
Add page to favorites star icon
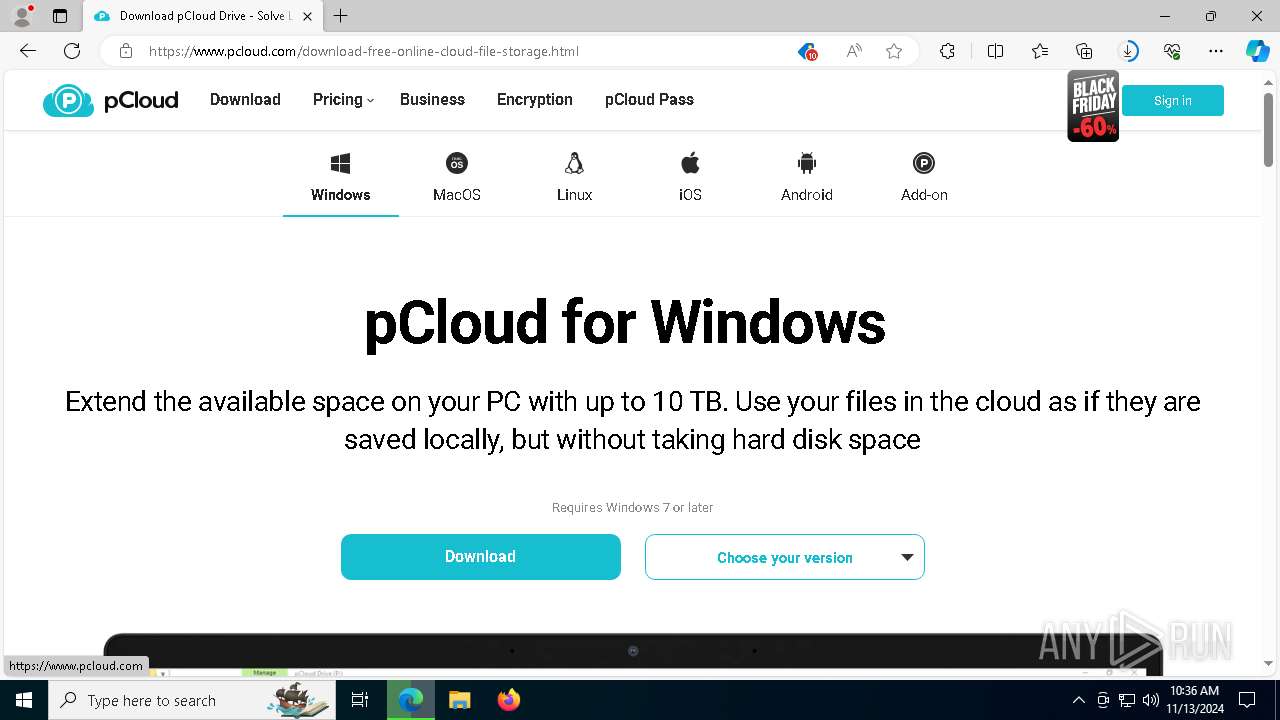coord(894,51)
